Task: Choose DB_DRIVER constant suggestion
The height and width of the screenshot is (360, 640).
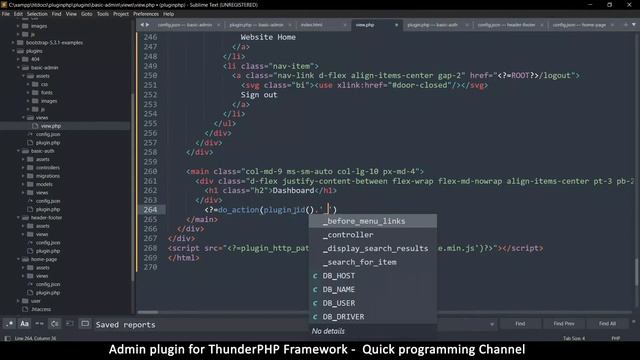Action: 373,317
